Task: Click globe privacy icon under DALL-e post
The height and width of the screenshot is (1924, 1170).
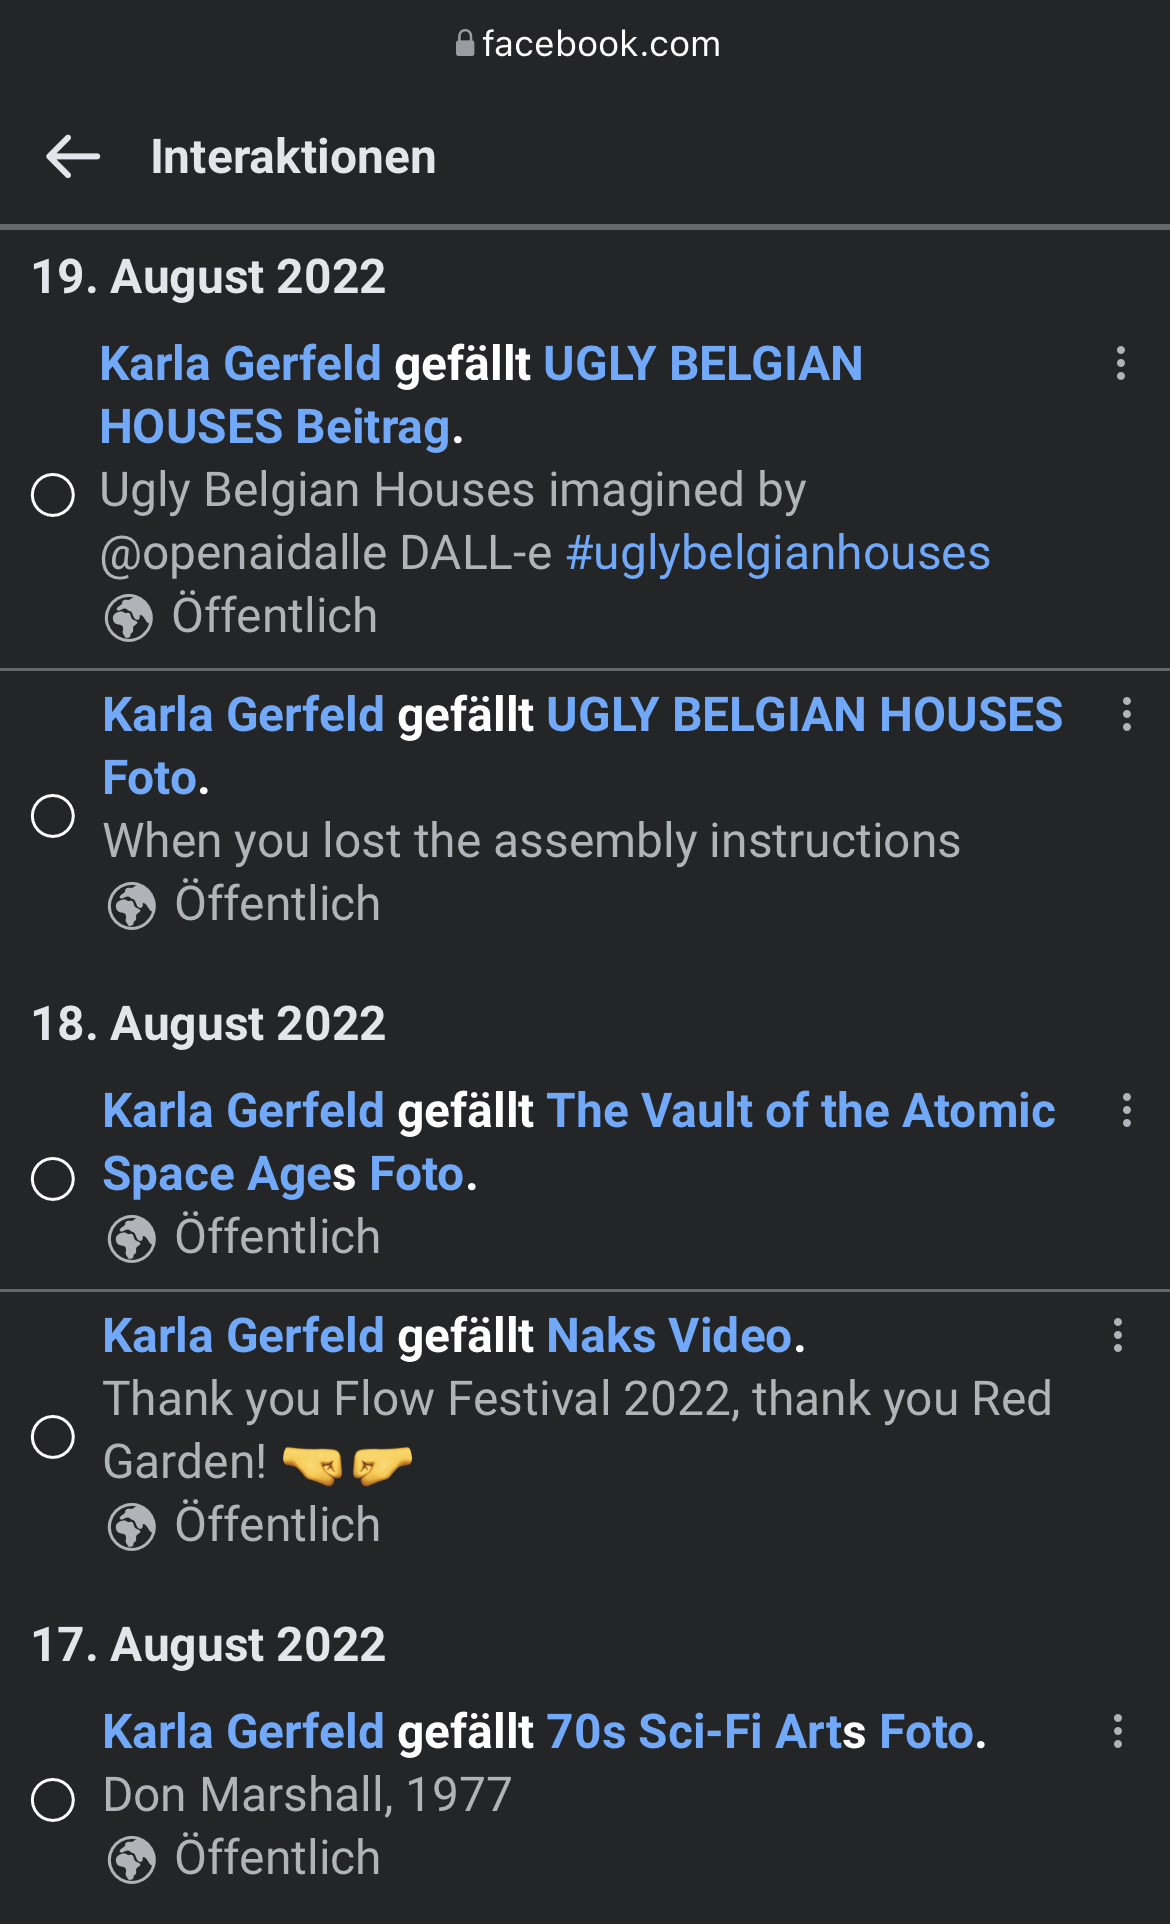Action: (x=129, y=617)
